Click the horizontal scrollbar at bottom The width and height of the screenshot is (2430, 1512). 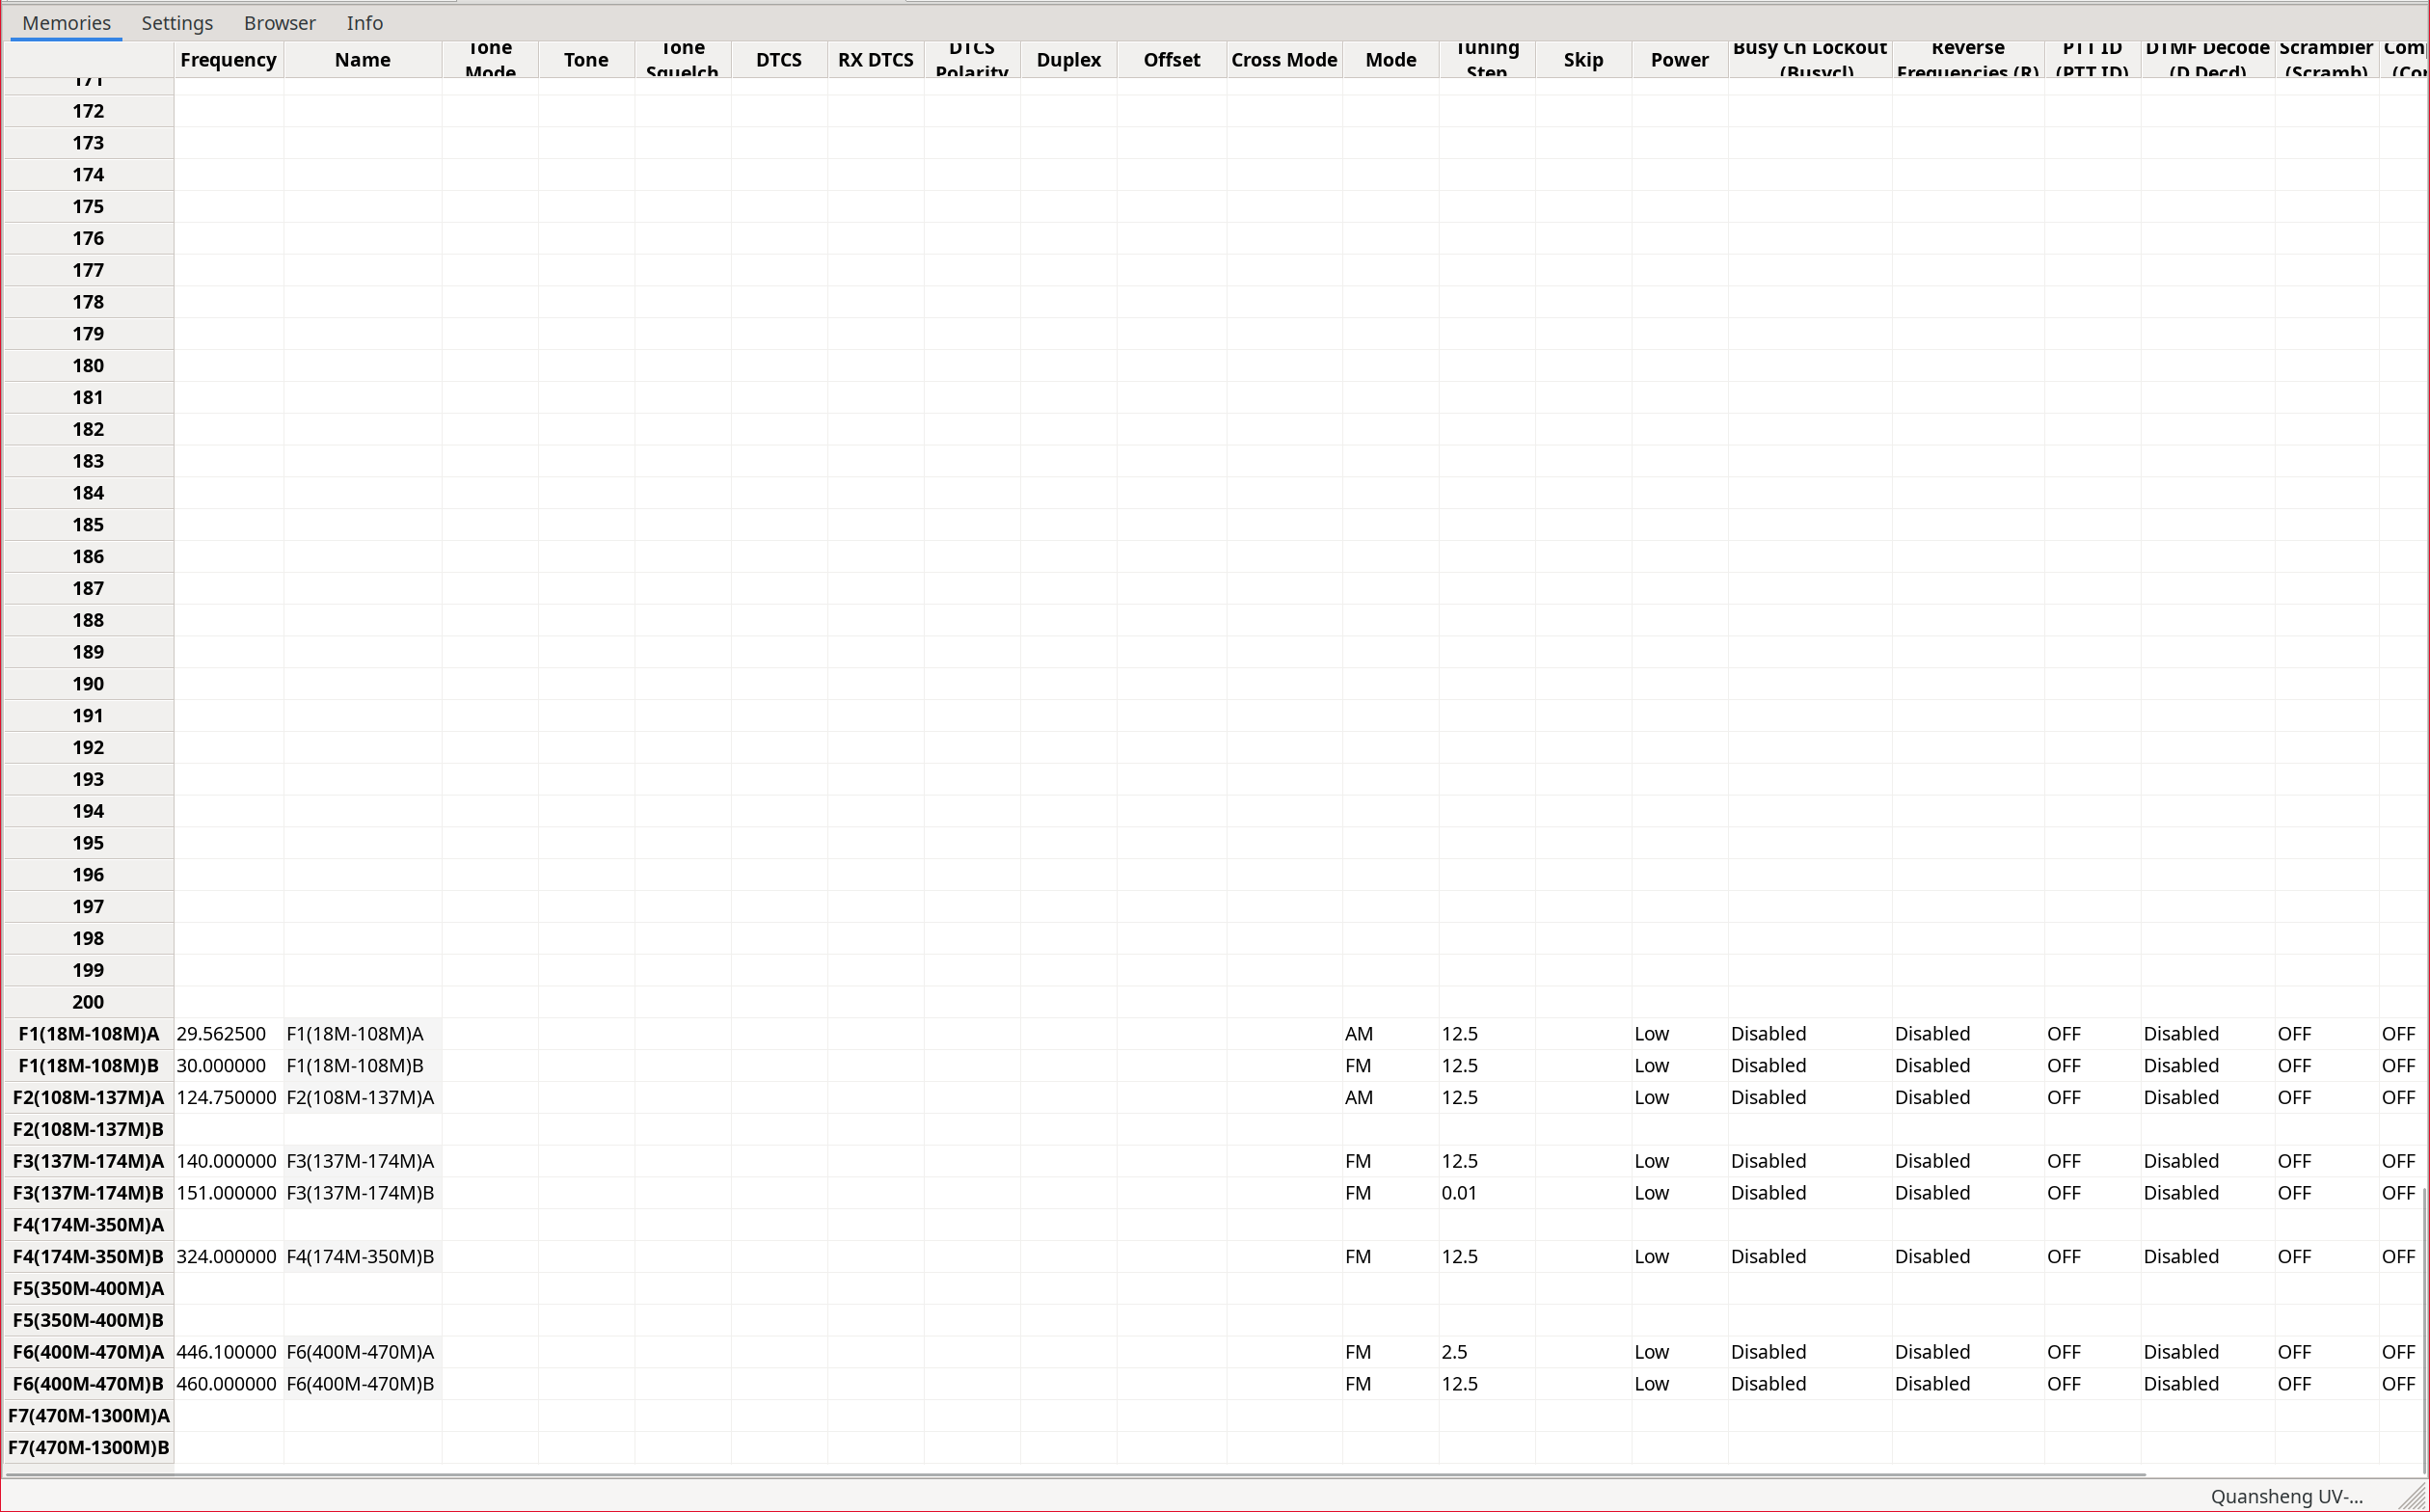pyautogui.click(x=1074, y=1474)
